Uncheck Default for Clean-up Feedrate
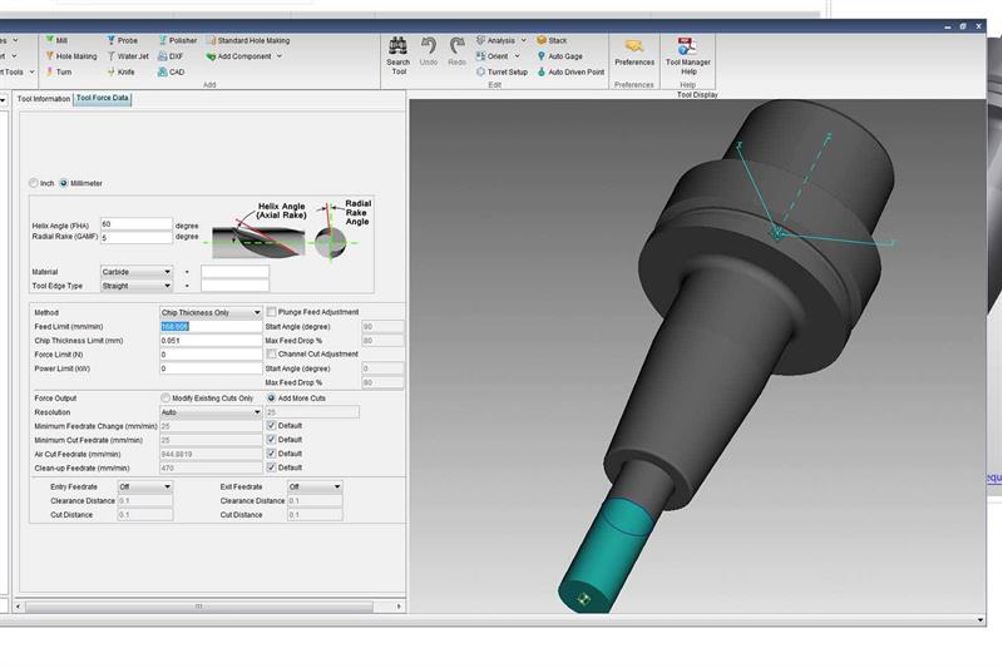Image resolution: width=1002 pixels, height=668 pixels. [x=272, y=468]
